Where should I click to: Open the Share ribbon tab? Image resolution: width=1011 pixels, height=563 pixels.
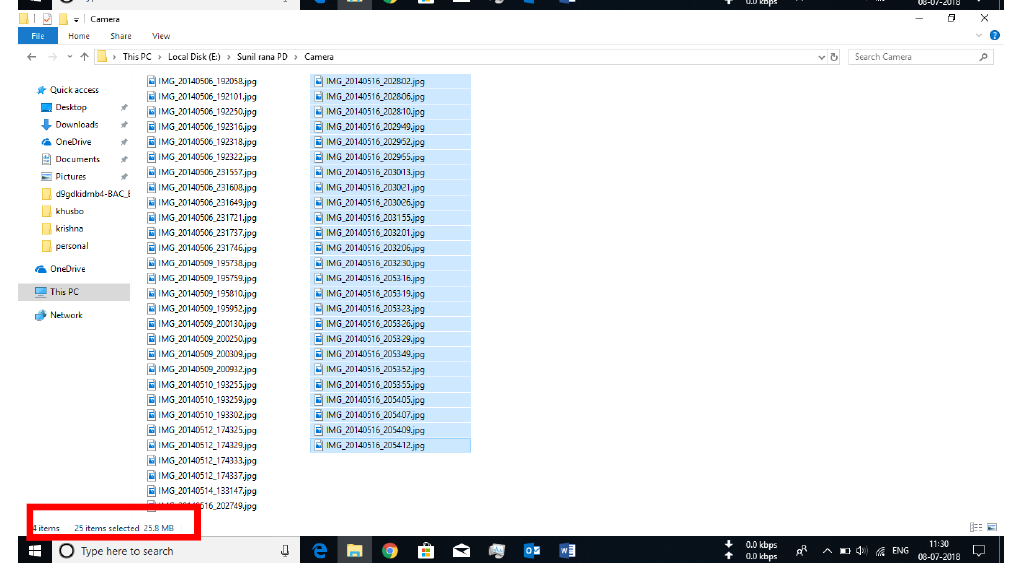click(121, 36)
